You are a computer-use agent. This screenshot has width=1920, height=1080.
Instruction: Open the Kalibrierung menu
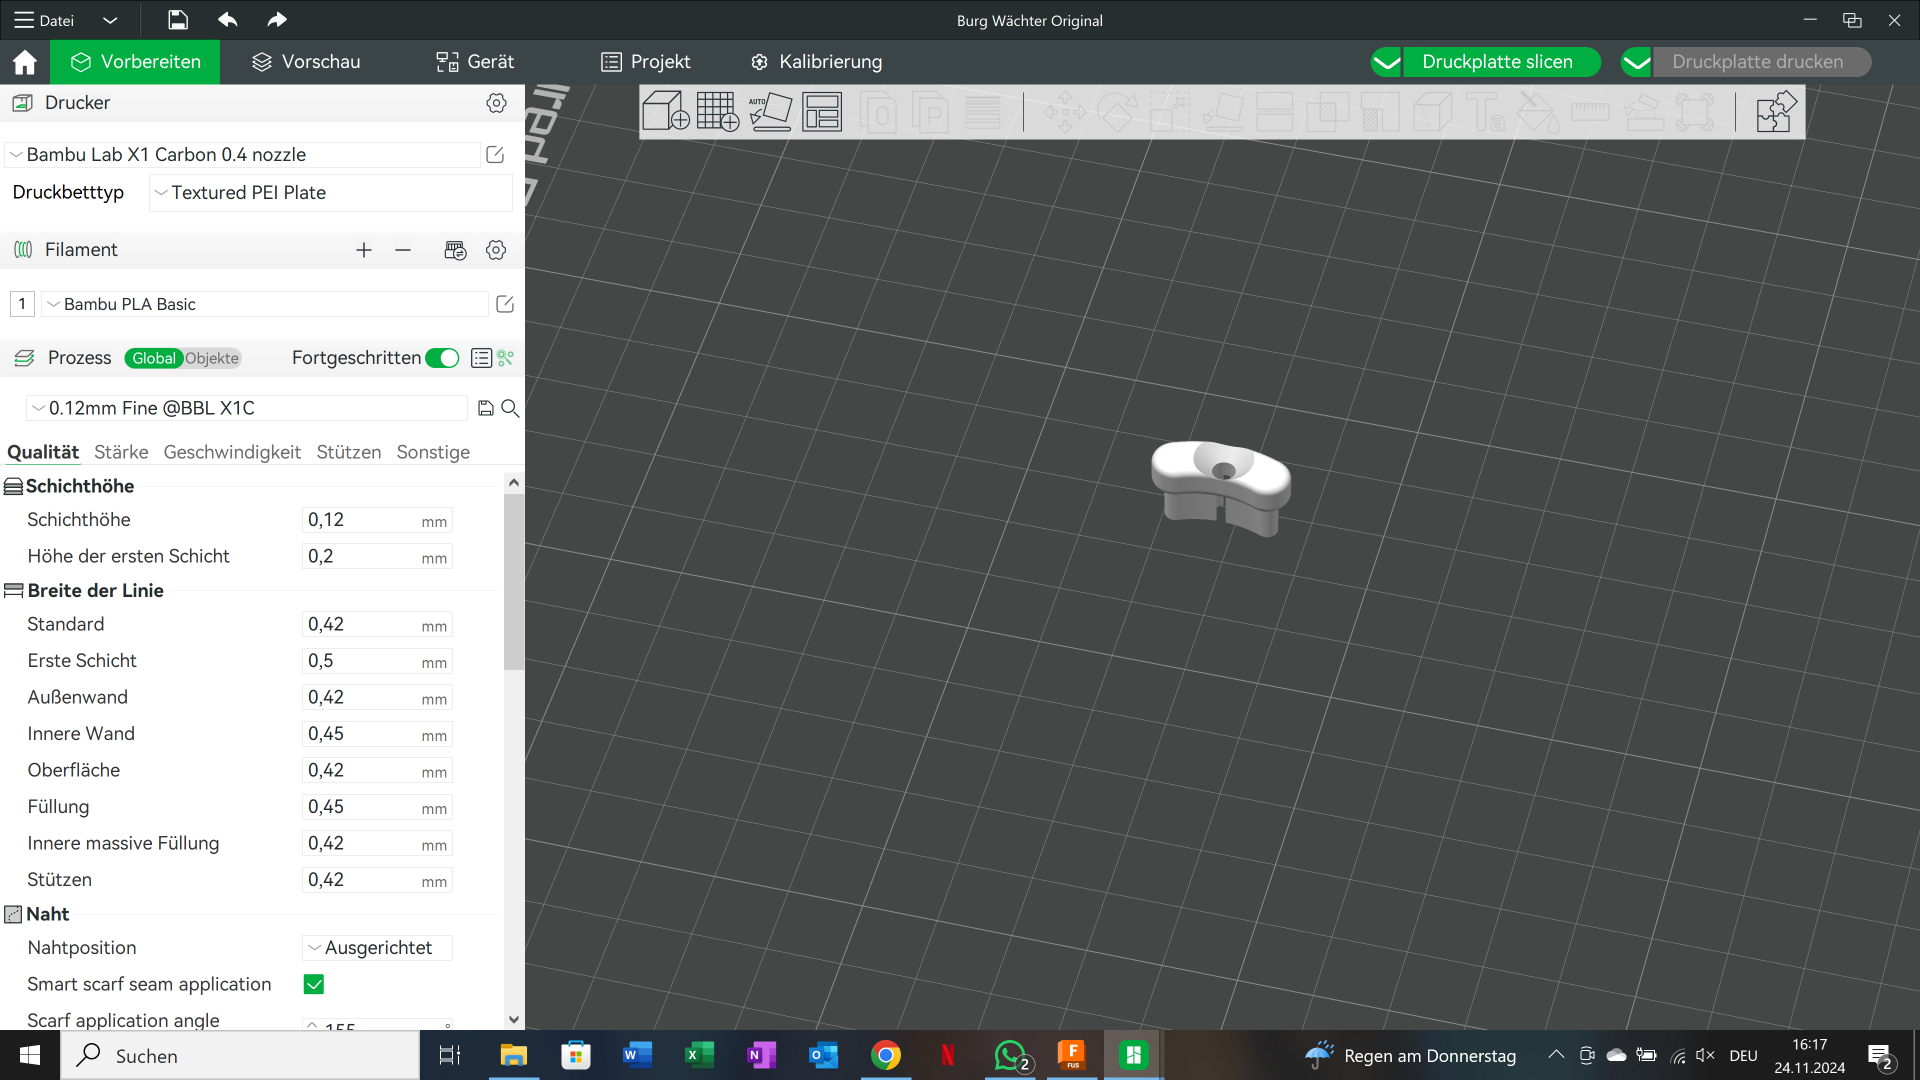point(816,62)
